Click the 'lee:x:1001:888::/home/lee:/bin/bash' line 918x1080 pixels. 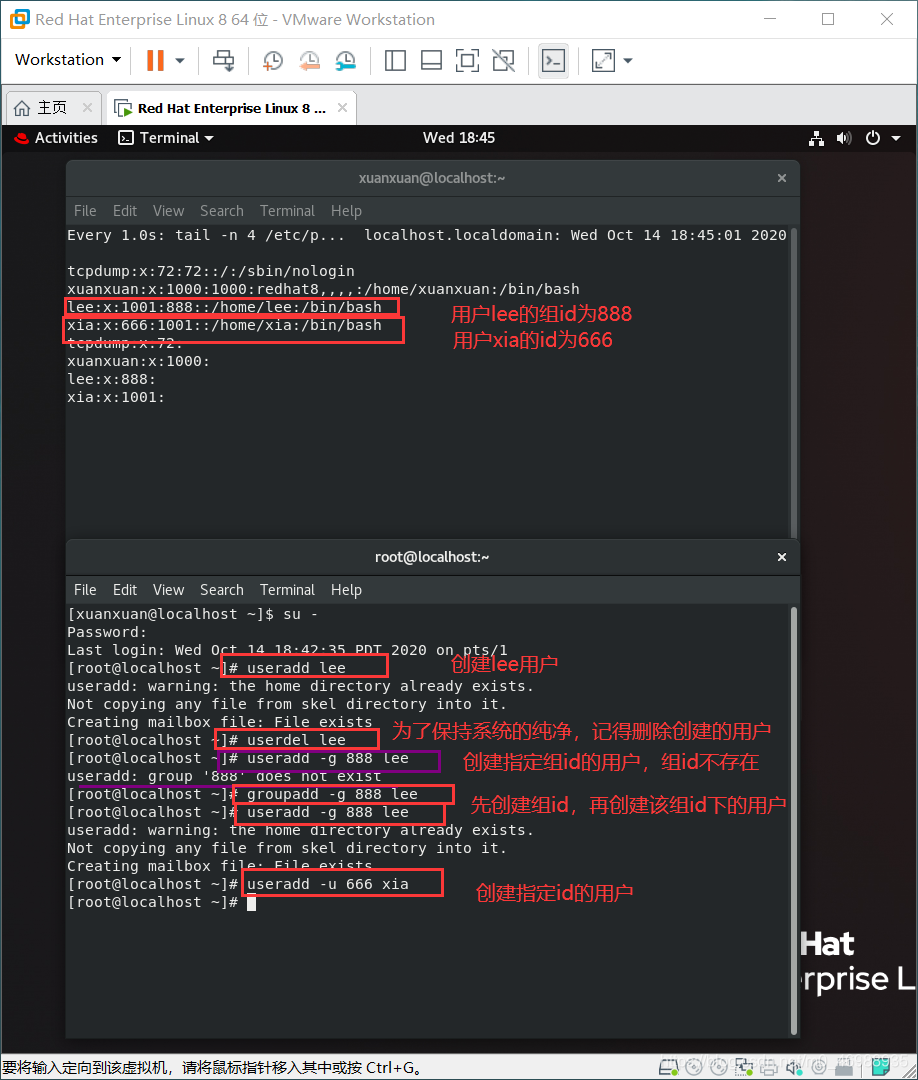point(225,307)
